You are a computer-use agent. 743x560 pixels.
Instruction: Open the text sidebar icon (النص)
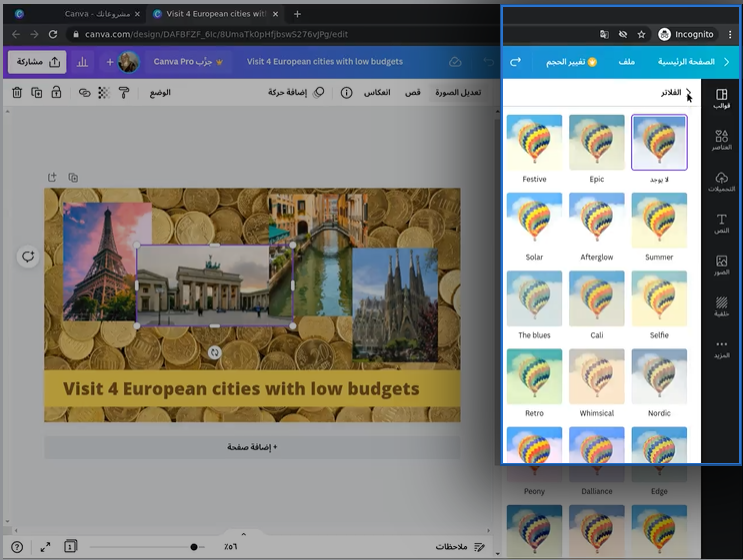(x=721, y=224)
